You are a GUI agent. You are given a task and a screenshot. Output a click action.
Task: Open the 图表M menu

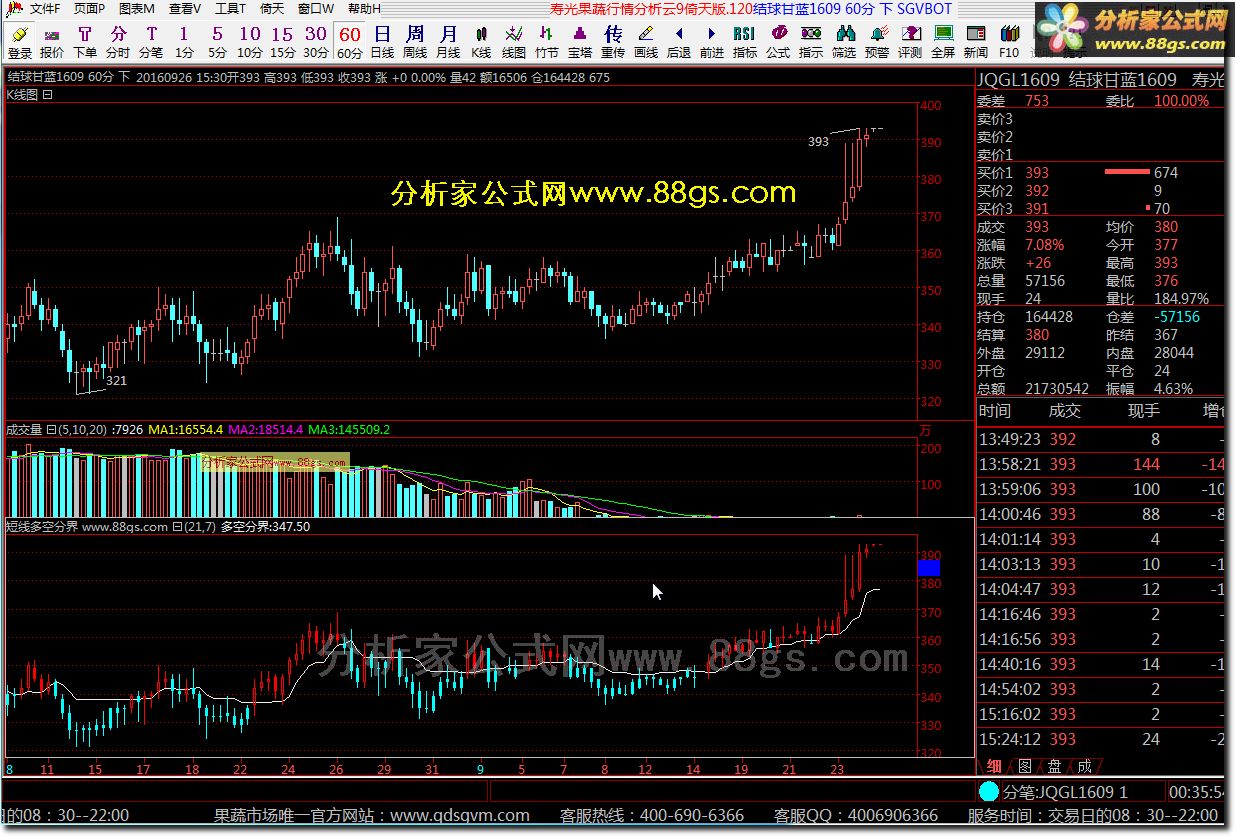click(137, 9)
